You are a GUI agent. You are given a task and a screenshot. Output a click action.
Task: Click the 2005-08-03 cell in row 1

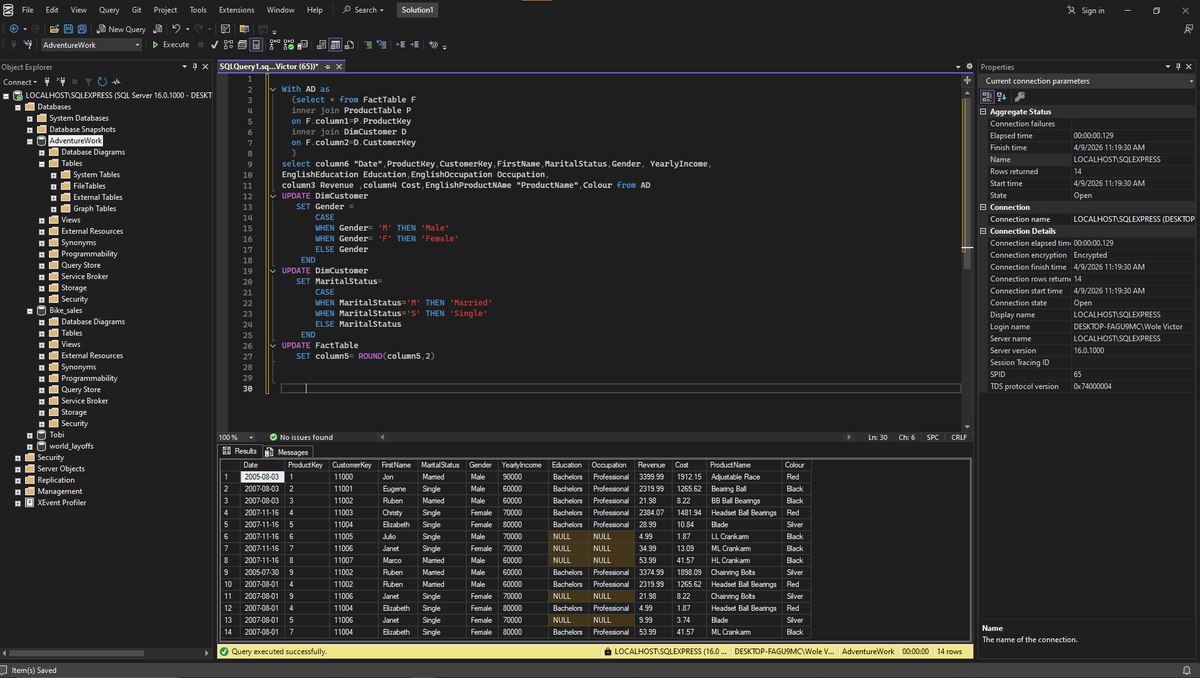pyautogui.click(x=262, y=477)
